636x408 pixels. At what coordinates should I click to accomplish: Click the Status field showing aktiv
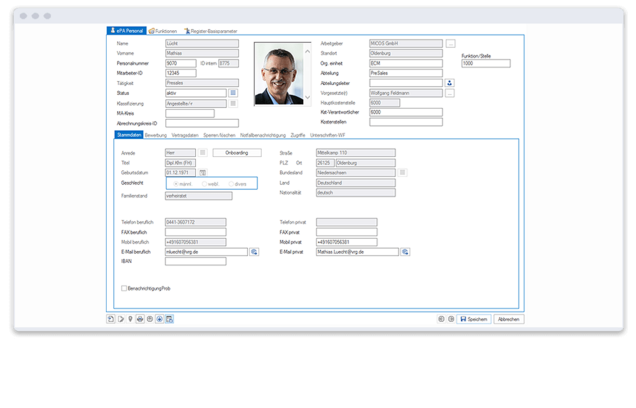196,93
